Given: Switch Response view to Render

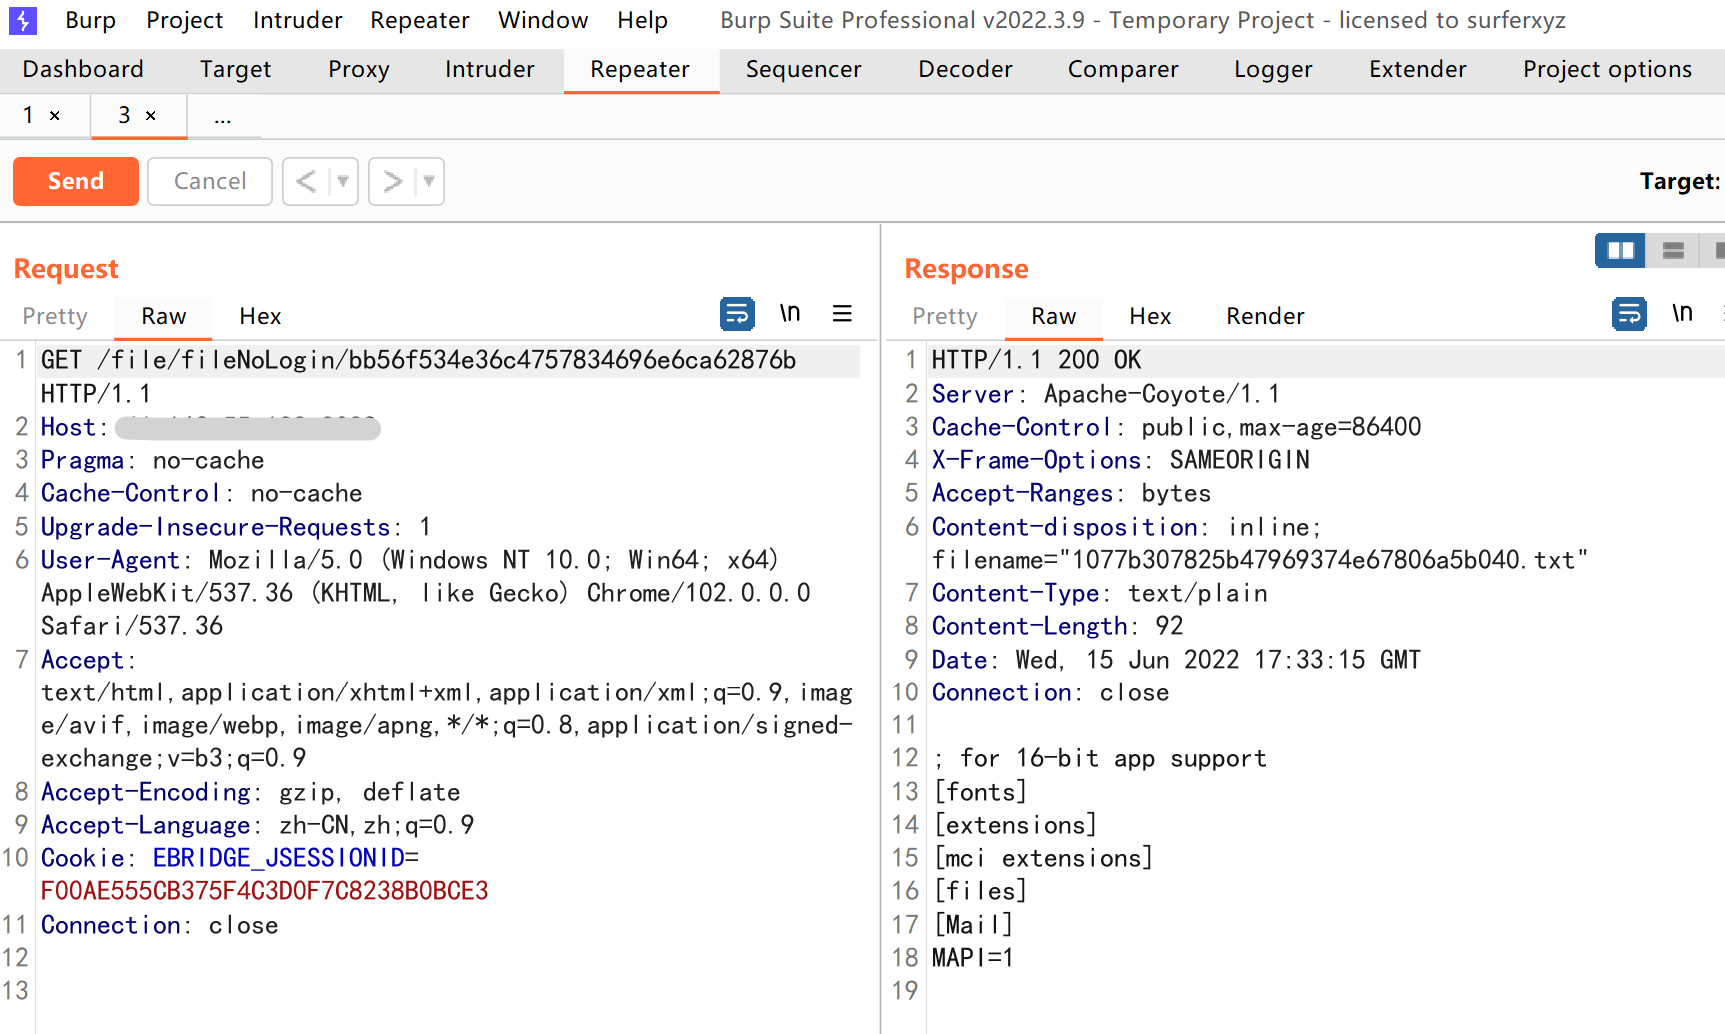Looking at the screenshot, I should point(1264,316).
